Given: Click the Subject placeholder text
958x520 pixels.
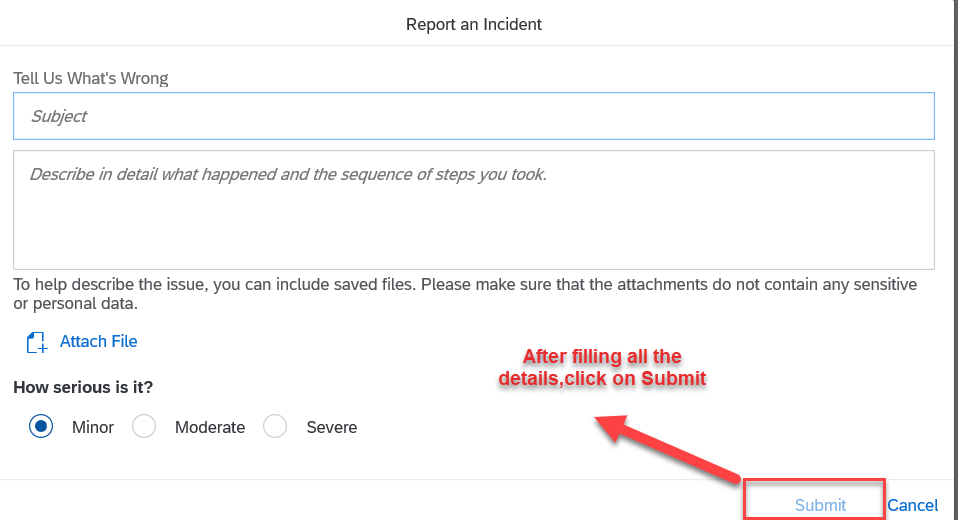Looking at the screenshot, I should tap(59, 116).
